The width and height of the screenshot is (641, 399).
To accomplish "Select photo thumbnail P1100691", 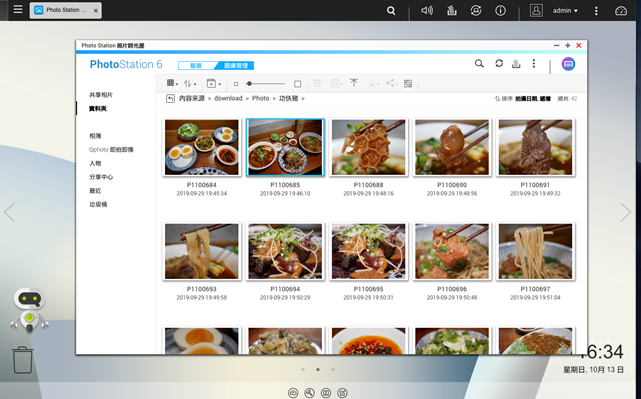I will coord(535,147).
